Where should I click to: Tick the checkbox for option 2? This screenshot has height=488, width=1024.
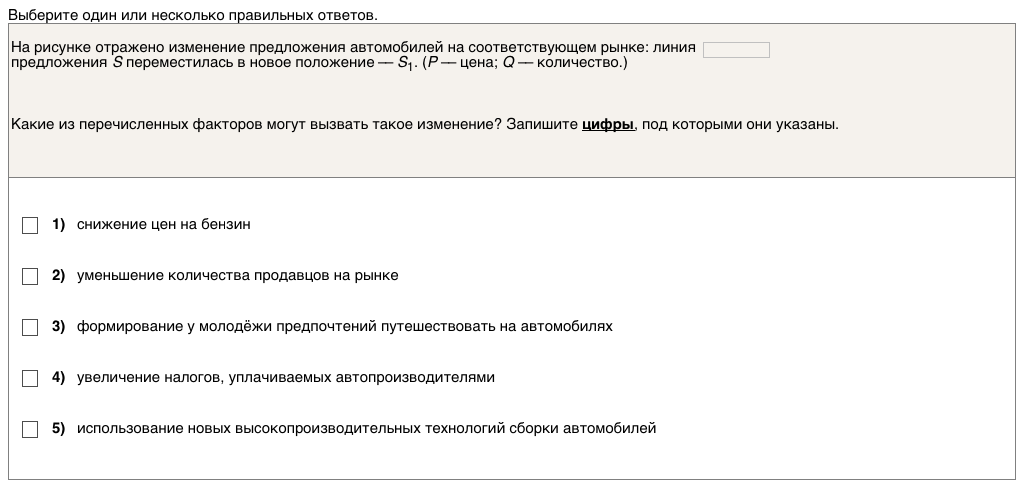click(30, 276)
